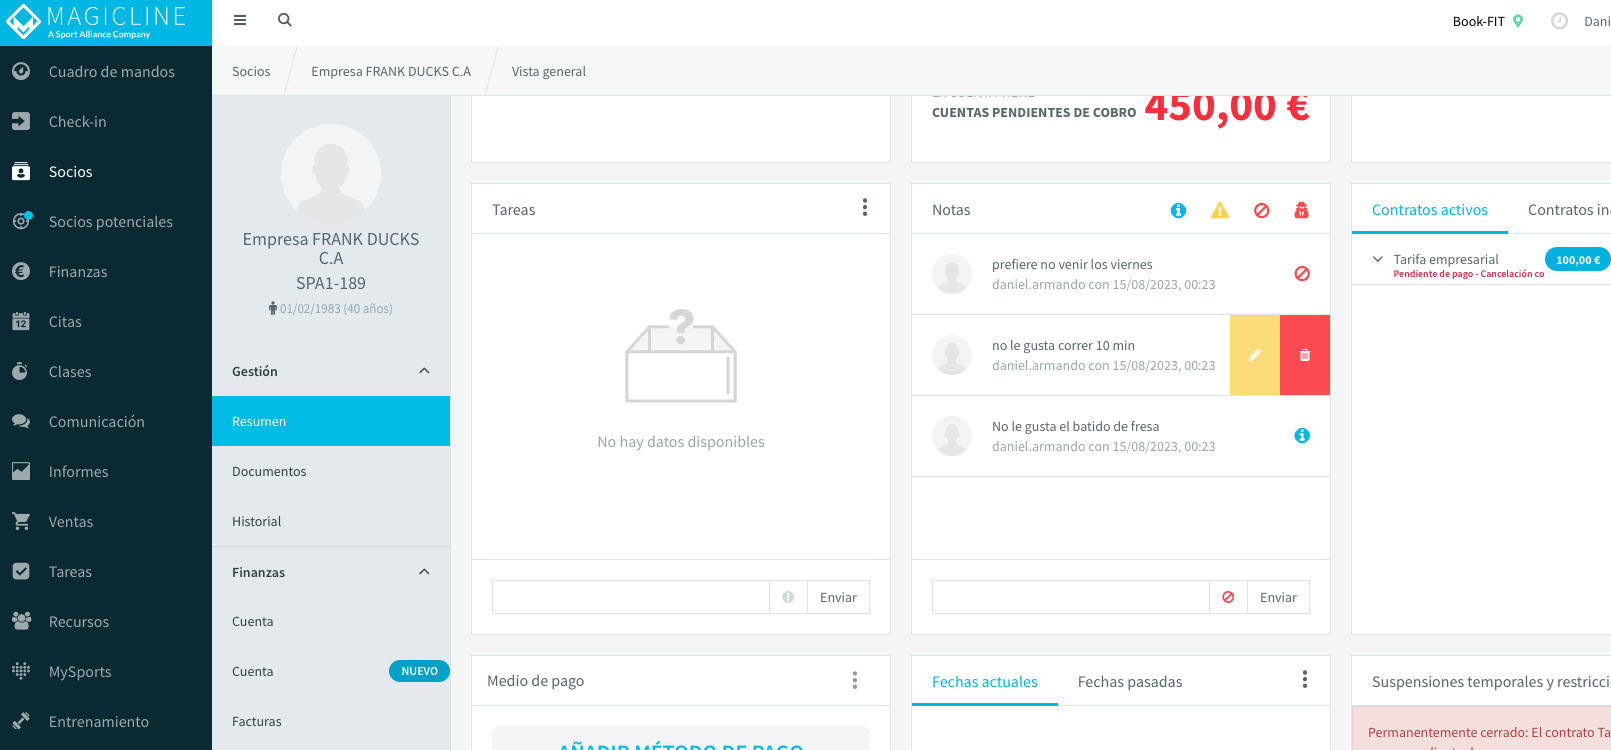Filter notes by warning triangle icon
This screenshot has width=1611, height=750.
(x=1220, y=210)
